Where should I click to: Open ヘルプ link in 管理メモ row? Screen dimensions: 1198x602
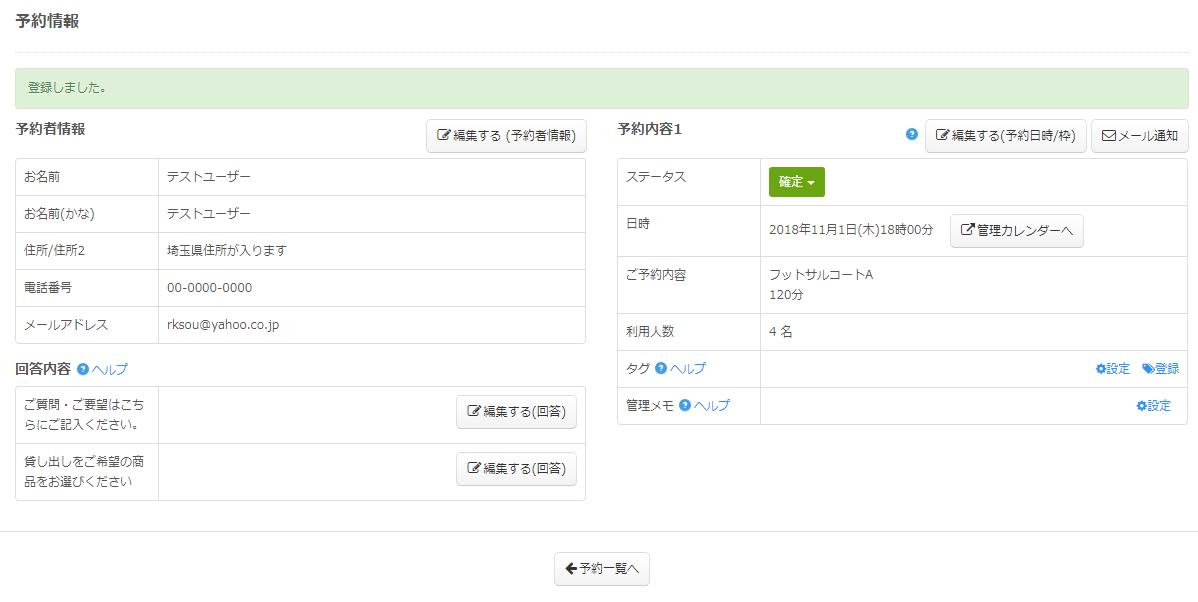click(712, 406)
